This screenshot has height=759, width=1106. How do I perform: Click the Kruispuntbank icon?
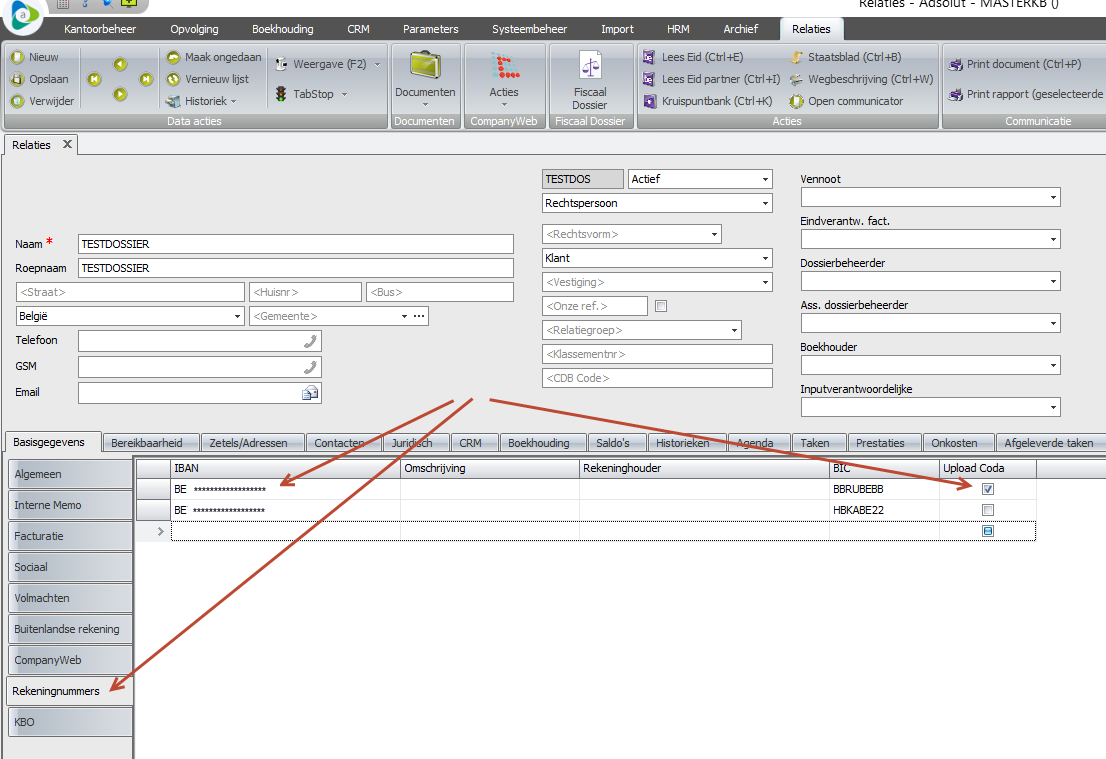(649, 101)
